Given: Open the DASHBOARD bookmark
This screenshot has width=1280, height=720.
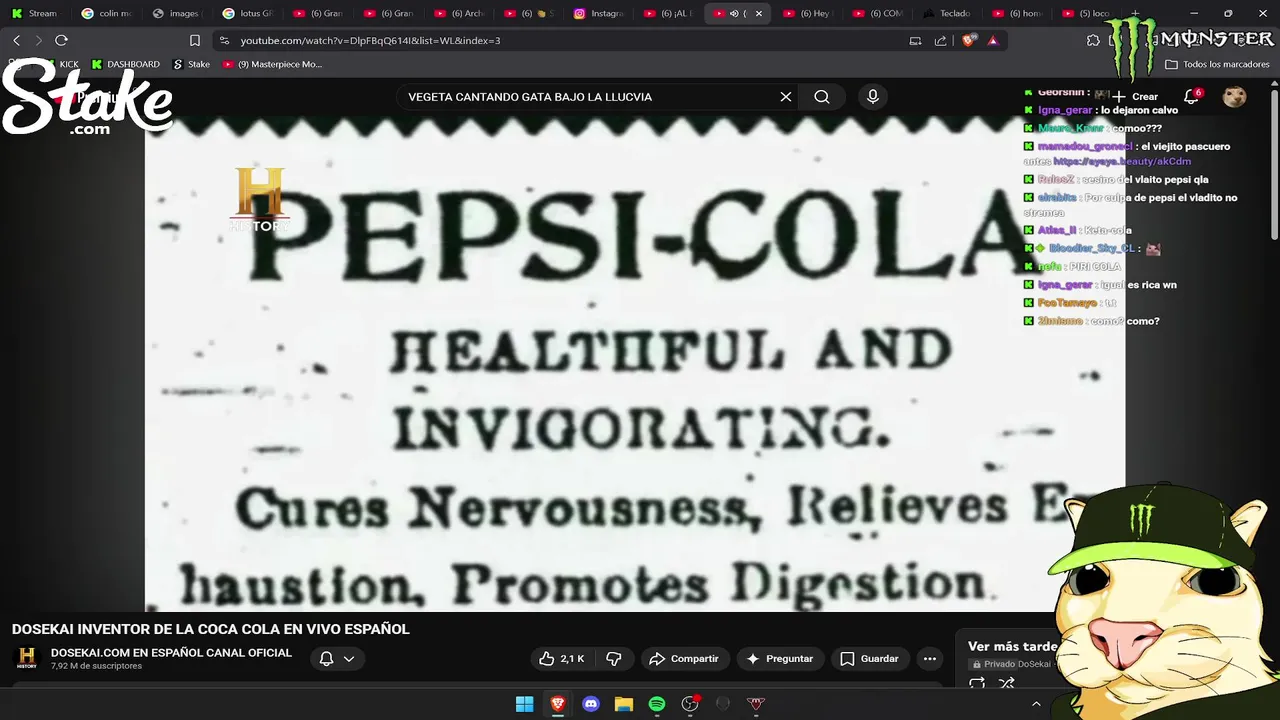Looking at the screenshot, I should pyautogui.click(x=125, y=64).
